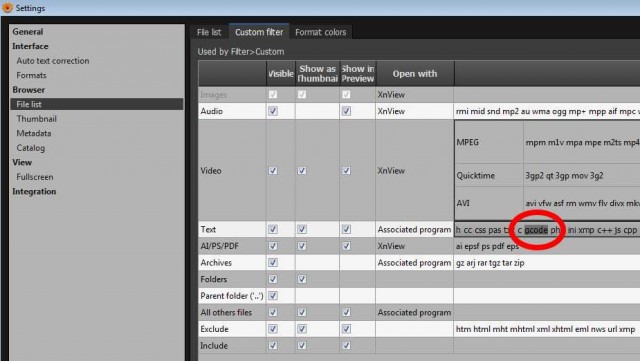640x361 pixels.
Task: Go to Fullscreen settings under View
Action: coord(35,177)
